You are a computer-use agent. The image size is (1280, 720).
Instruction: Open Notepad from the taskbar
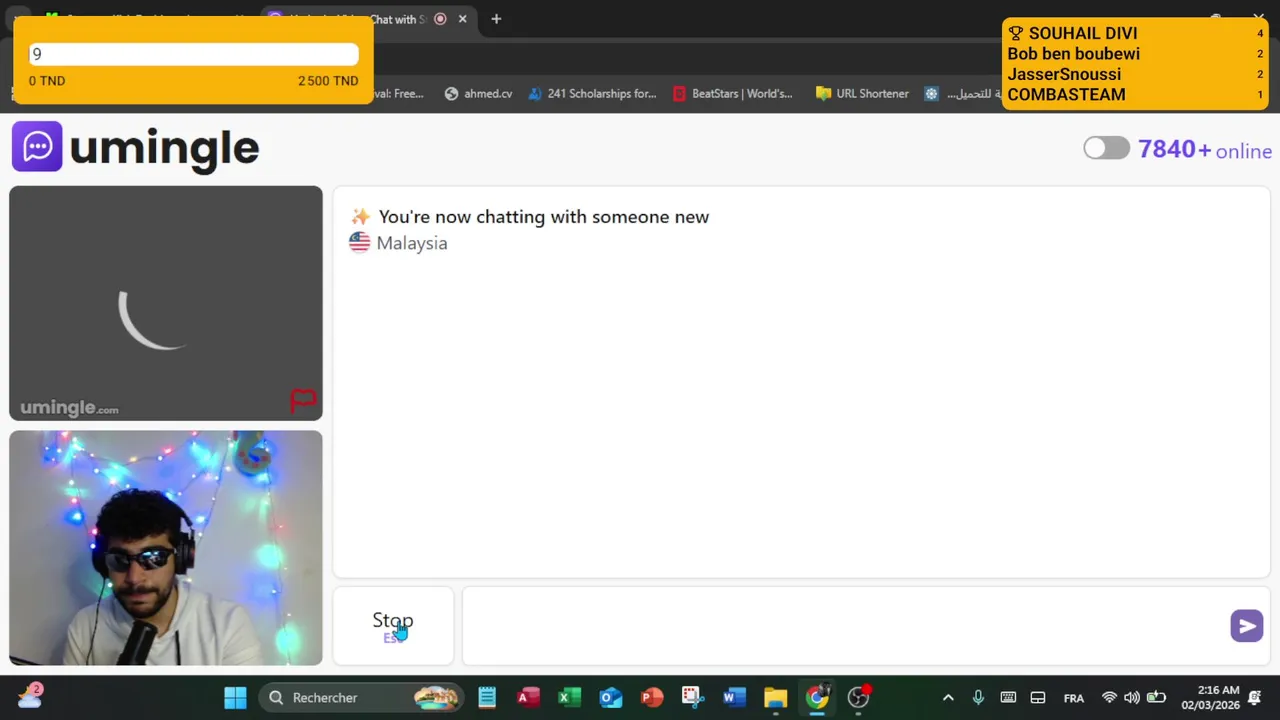point(487,697)
